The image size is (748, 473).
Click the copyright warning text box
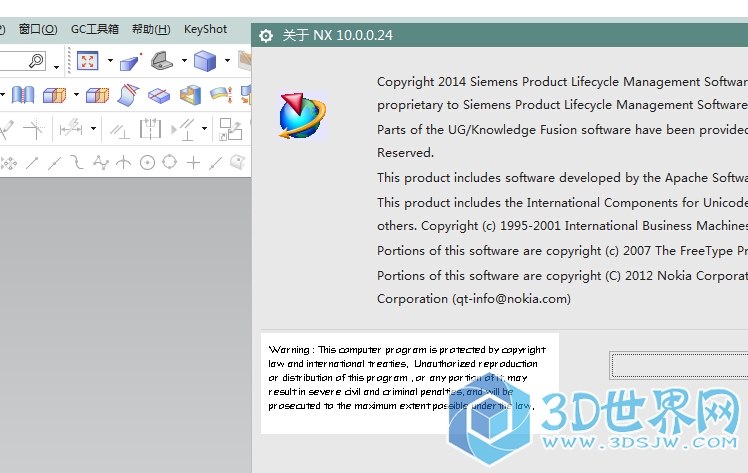[410, 383]
